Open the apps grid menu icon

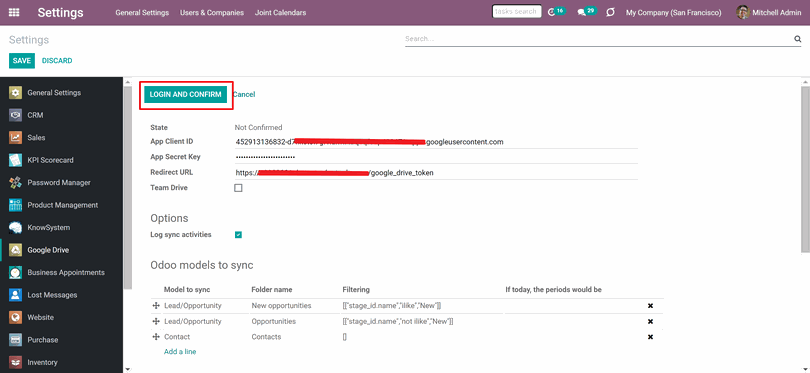[x=14, y=12]
